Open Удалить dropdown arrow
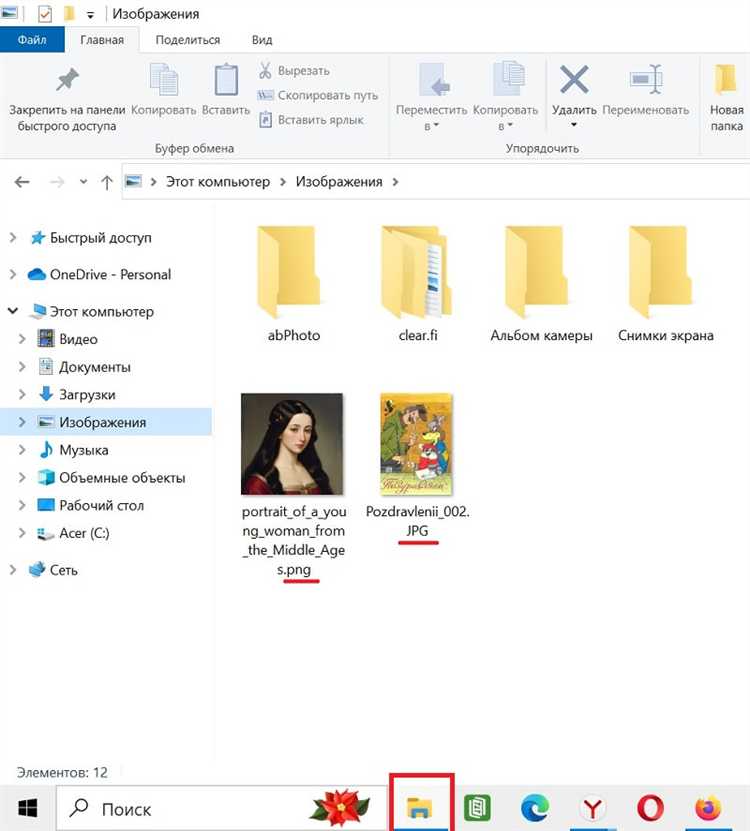 (x=574, y=126)
